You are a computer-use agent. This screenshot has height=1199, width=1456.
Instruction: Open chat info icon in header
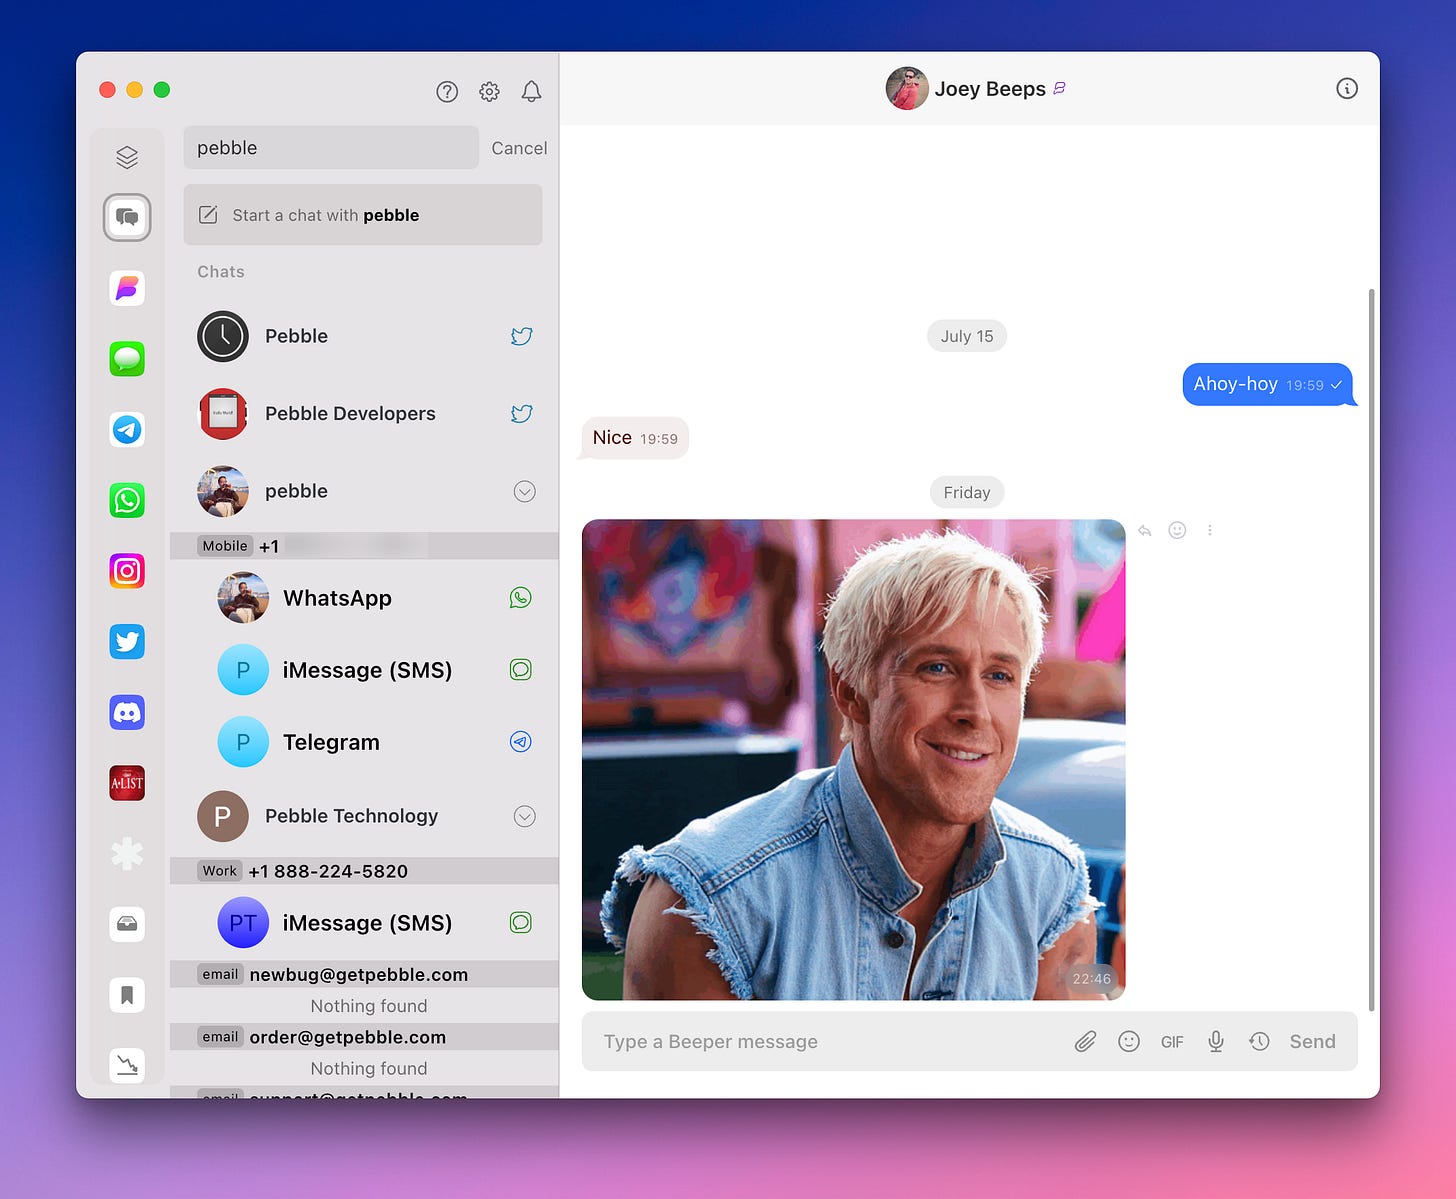(1347, 88)
